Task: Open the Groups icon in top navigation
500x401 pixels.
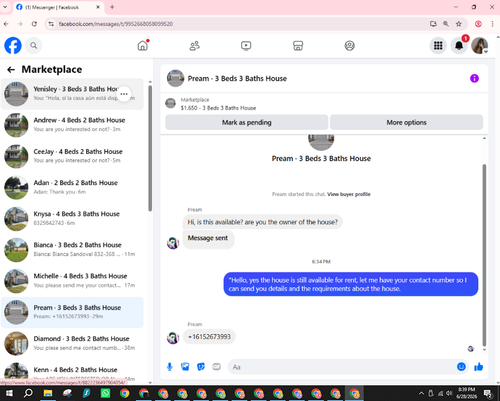Action: (349, 46)
